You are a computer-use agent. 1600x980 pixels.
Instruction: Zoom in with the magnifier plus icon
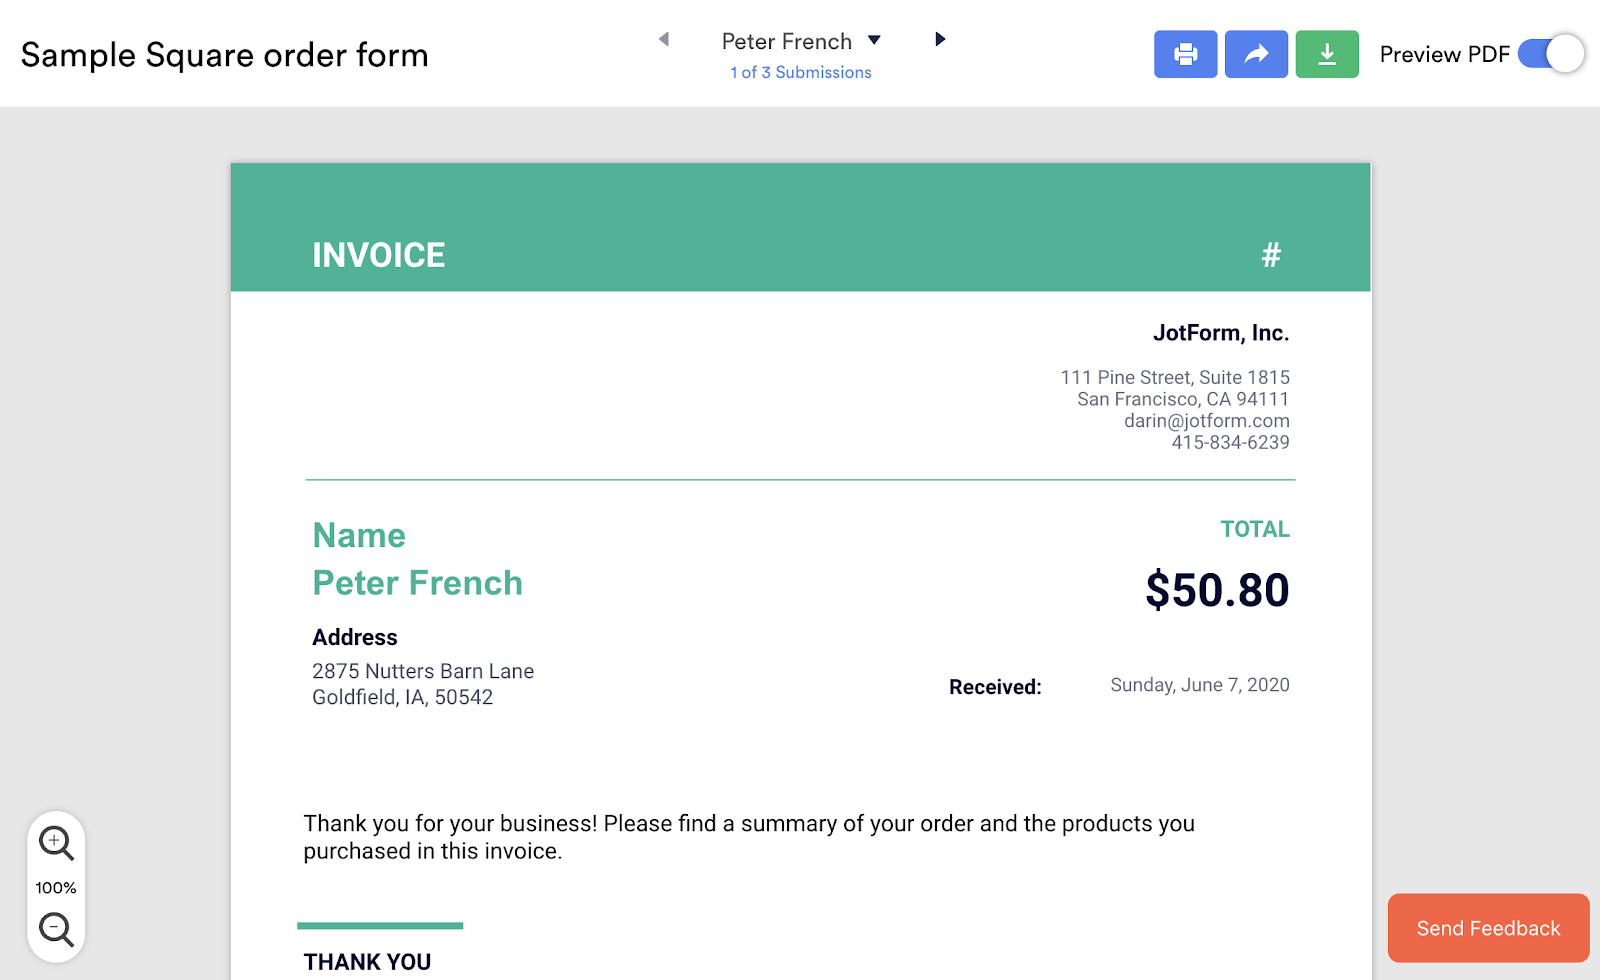56,843
